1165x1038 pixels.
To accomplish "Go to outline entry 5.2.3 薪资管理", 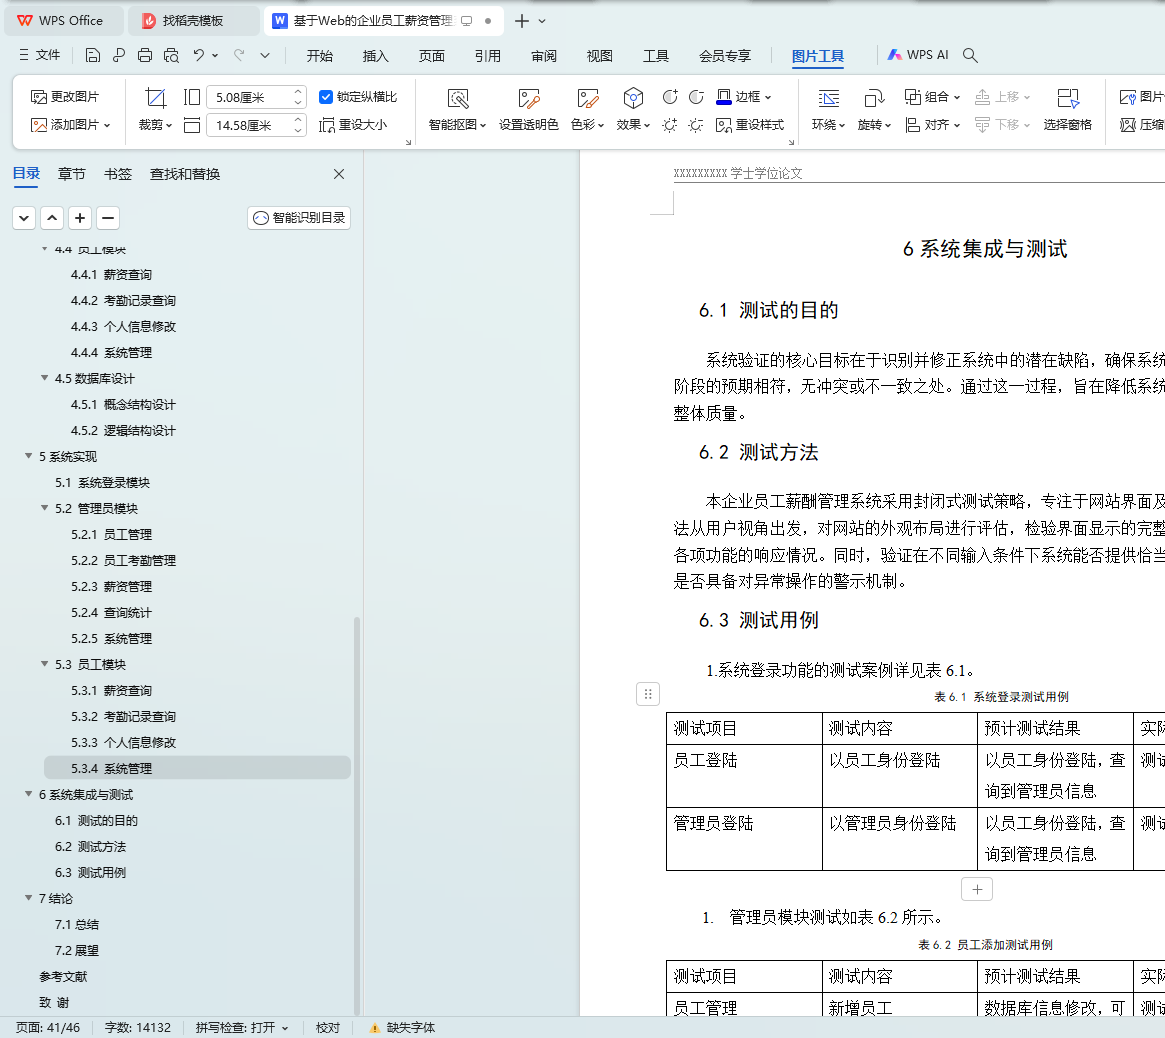I will (x=111, y=586).
